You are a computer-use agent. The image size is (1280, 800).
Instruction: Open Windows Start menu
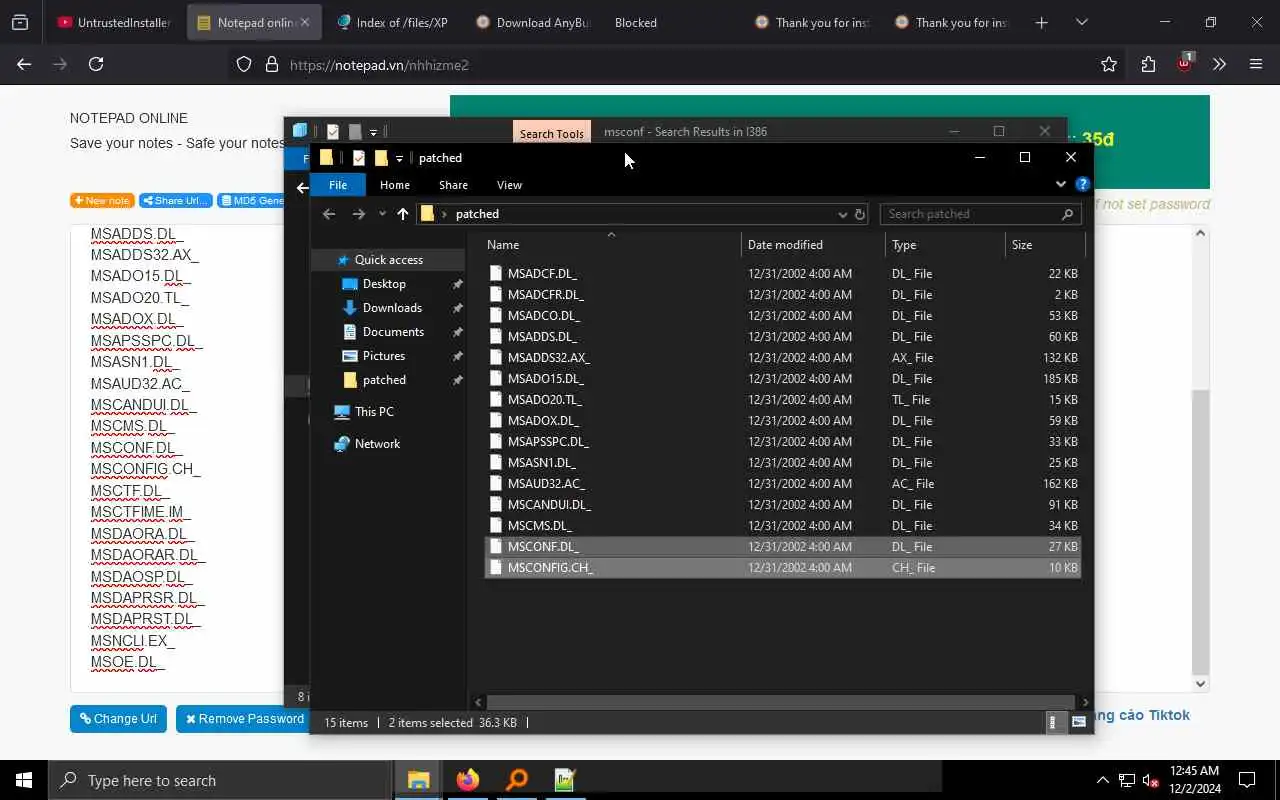click(24, 780)
